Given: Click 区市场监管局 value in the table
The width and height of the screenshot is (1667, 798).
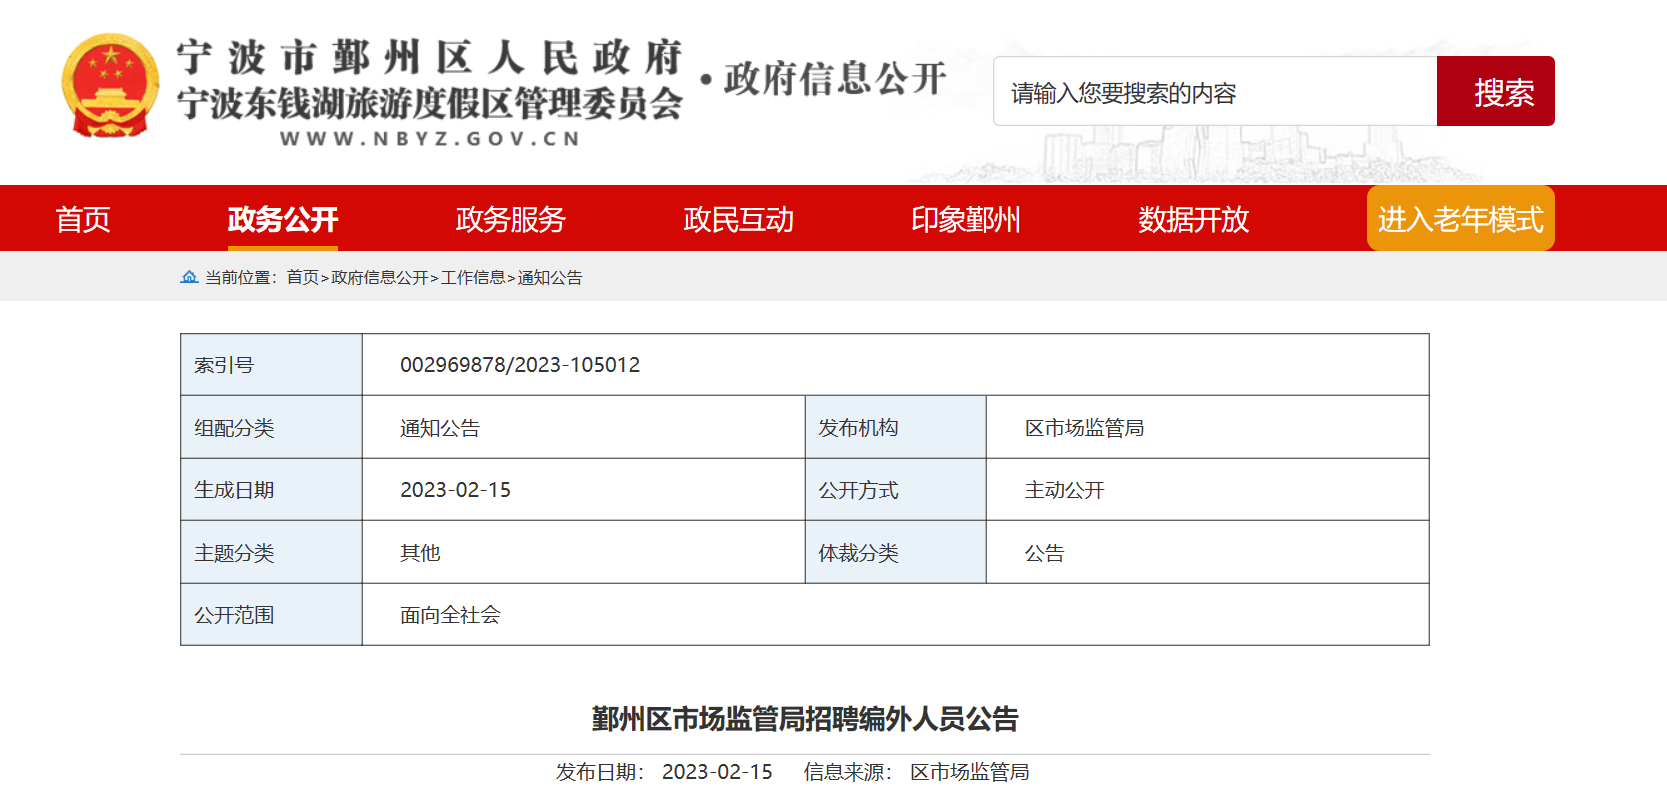Looking at the screenshot, I should coord(1084,428).
